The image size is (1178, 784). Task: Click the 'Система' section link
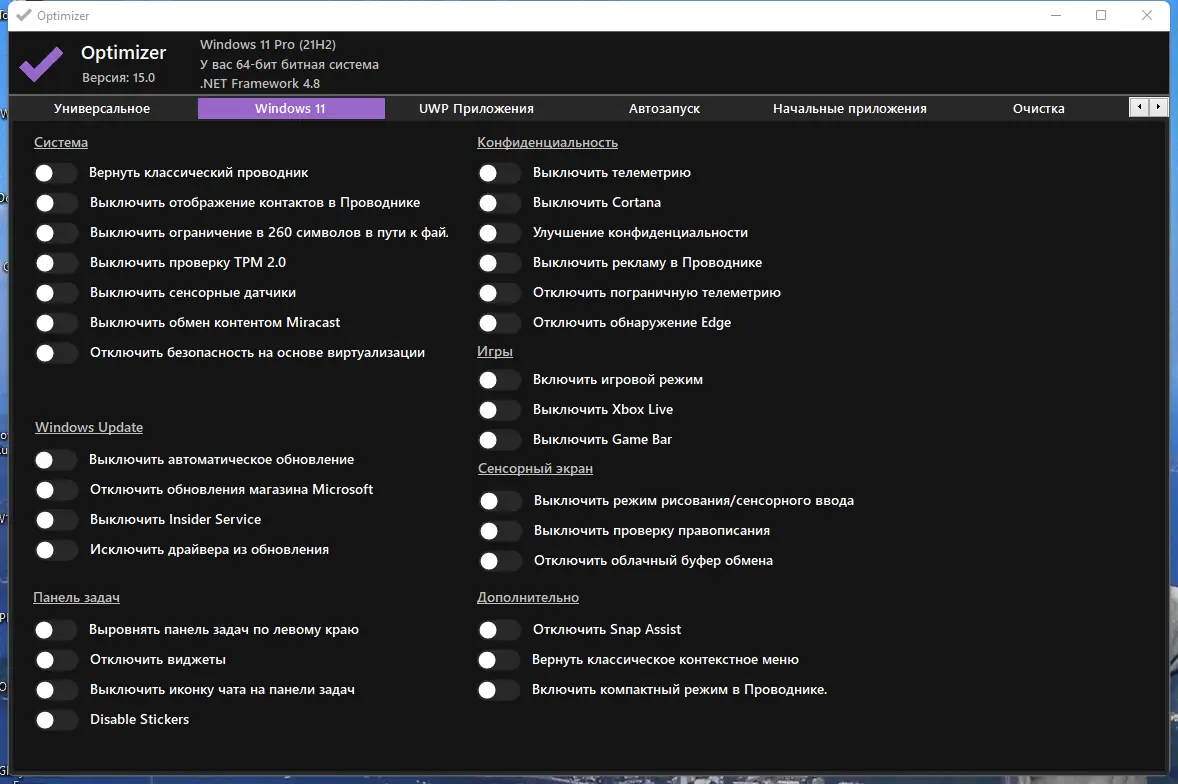(x=61, y=142)
